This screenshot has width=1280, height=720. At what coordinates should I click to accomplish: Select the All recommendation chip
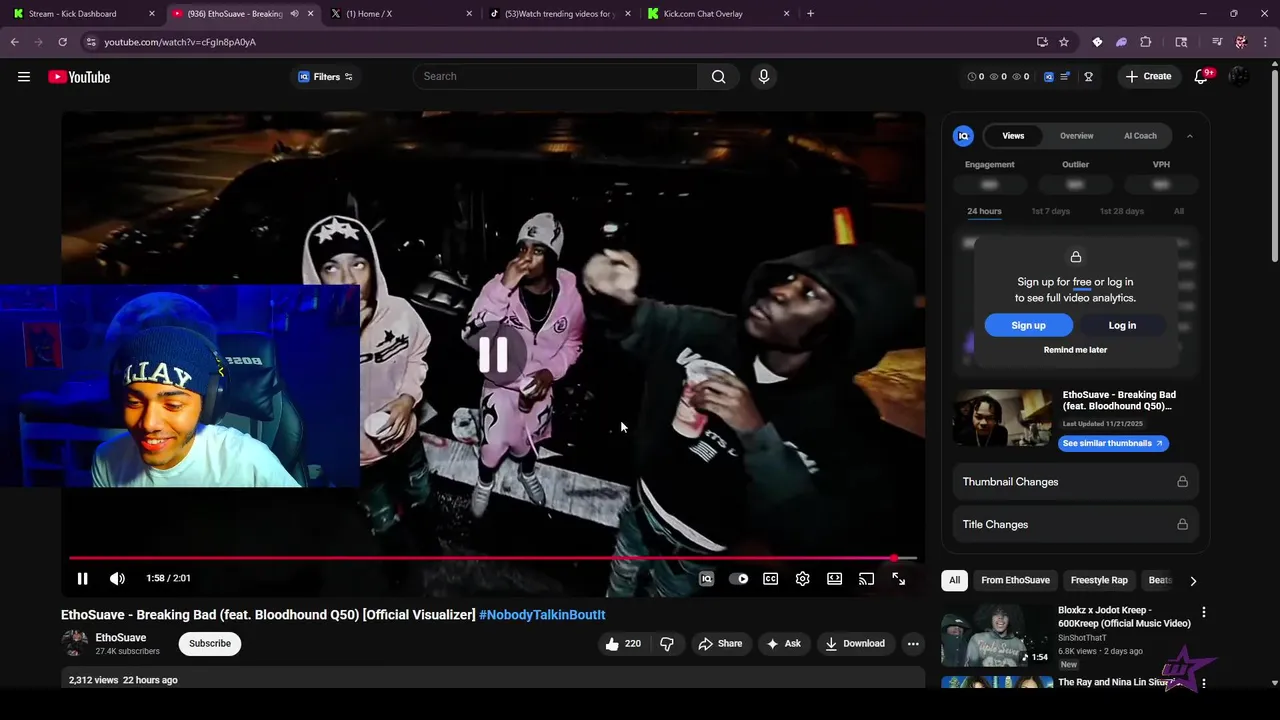[x=954, y=581]
